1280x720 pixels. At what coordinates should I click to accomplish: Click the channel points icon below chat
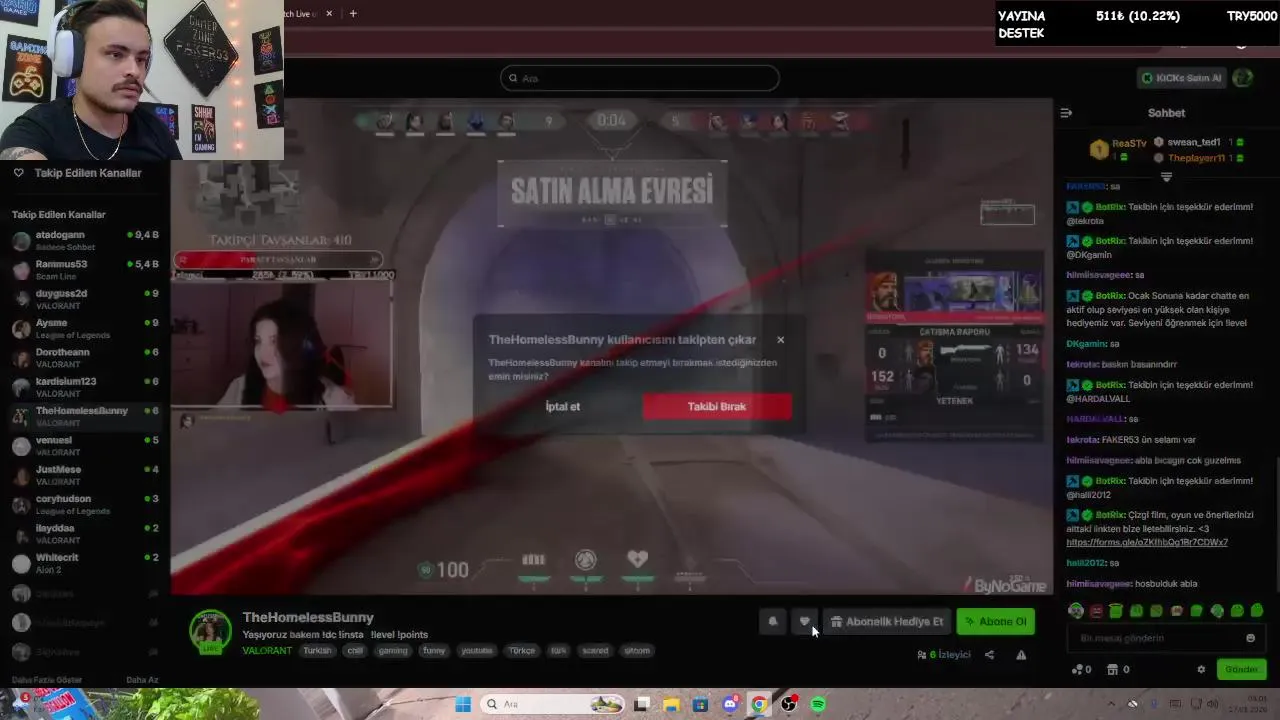(x=1081, y=669)
